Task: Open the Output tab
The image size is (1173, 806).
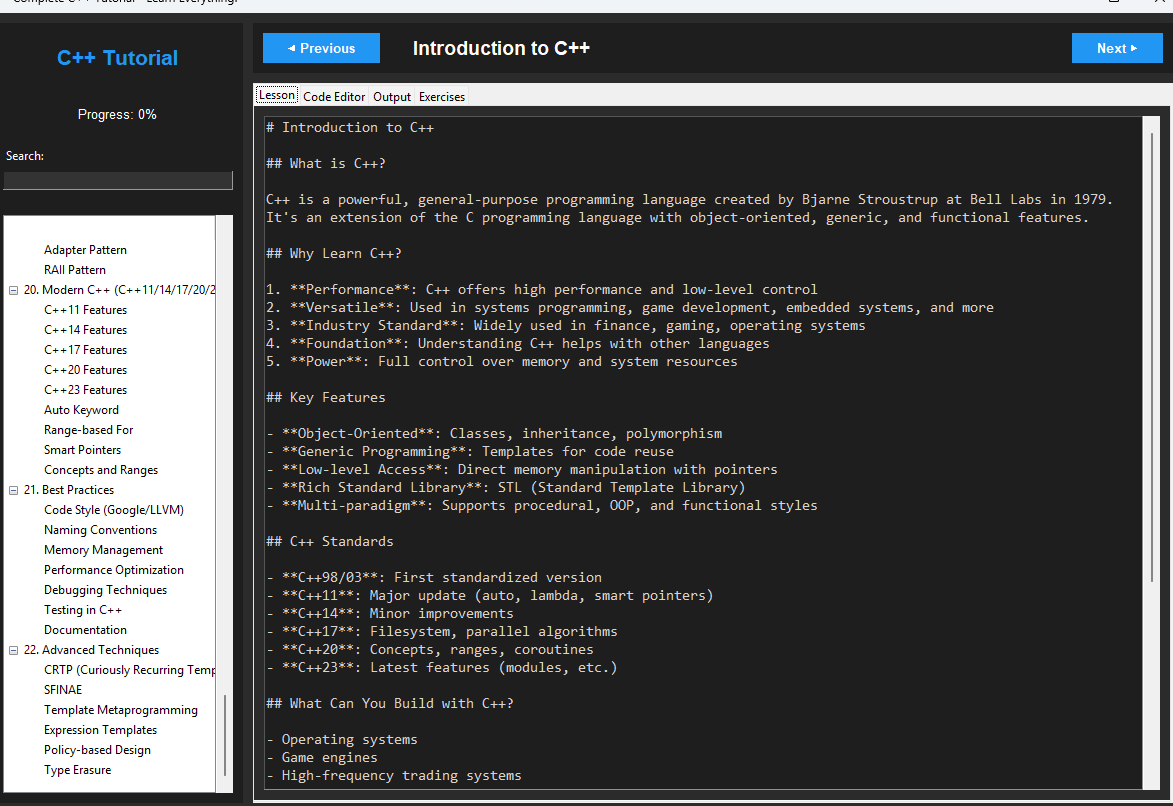Action: click(392, 97)
